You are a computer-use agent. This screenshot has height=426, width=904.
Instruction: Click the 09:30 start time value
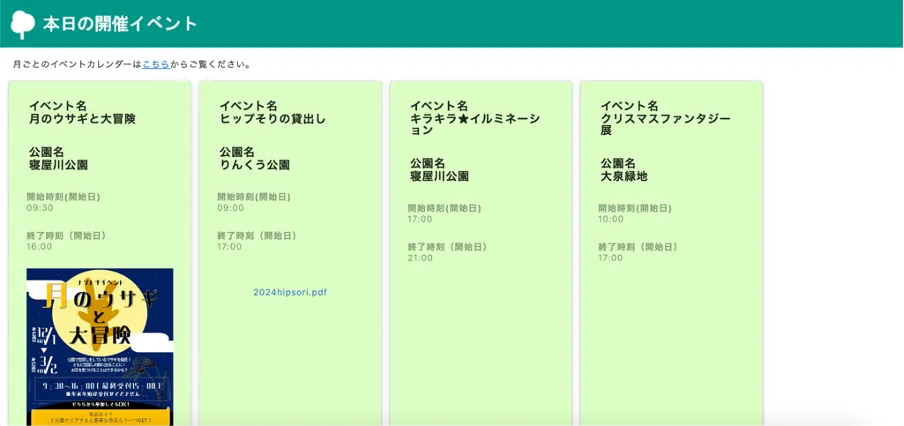40,208
